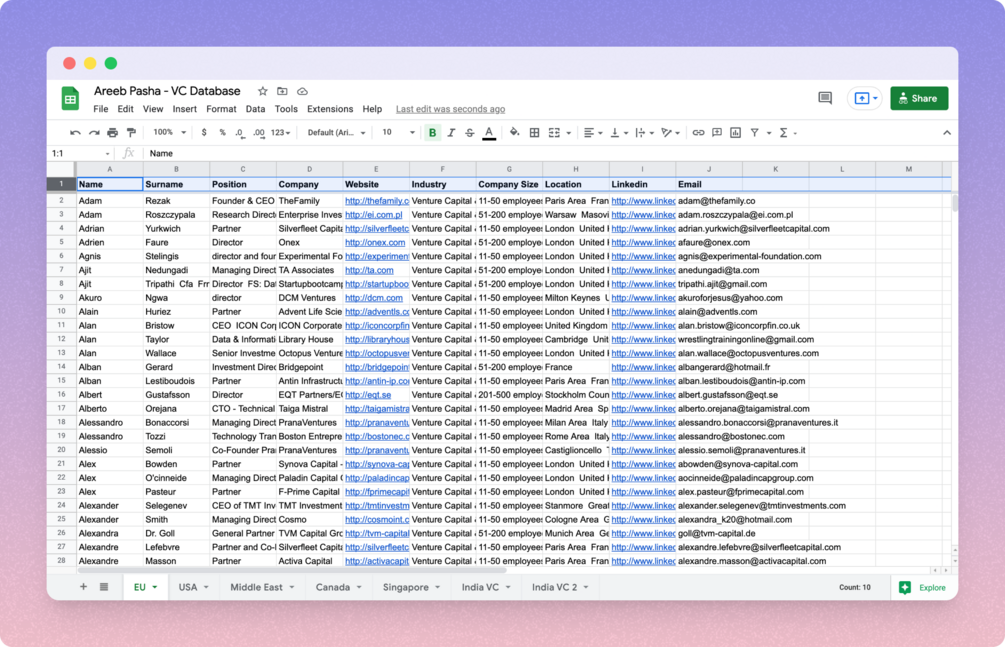Click the green Share button
Screen dimensions: 1005x647
tap(919, 98)
